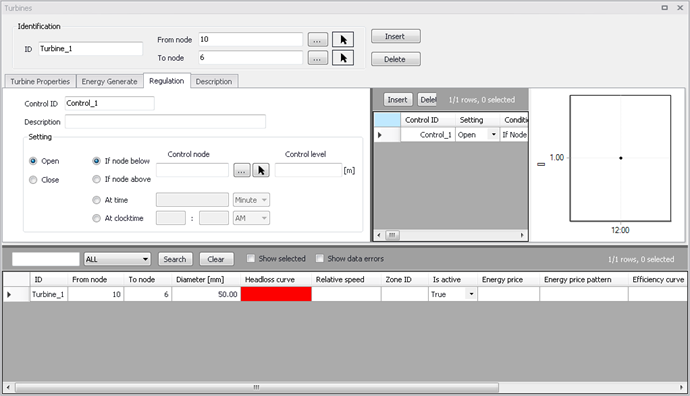Image resolution: width=690 pixels, height=396 pixels.
Task: Click the control Description input field
Action: click(x=165, y=121)
